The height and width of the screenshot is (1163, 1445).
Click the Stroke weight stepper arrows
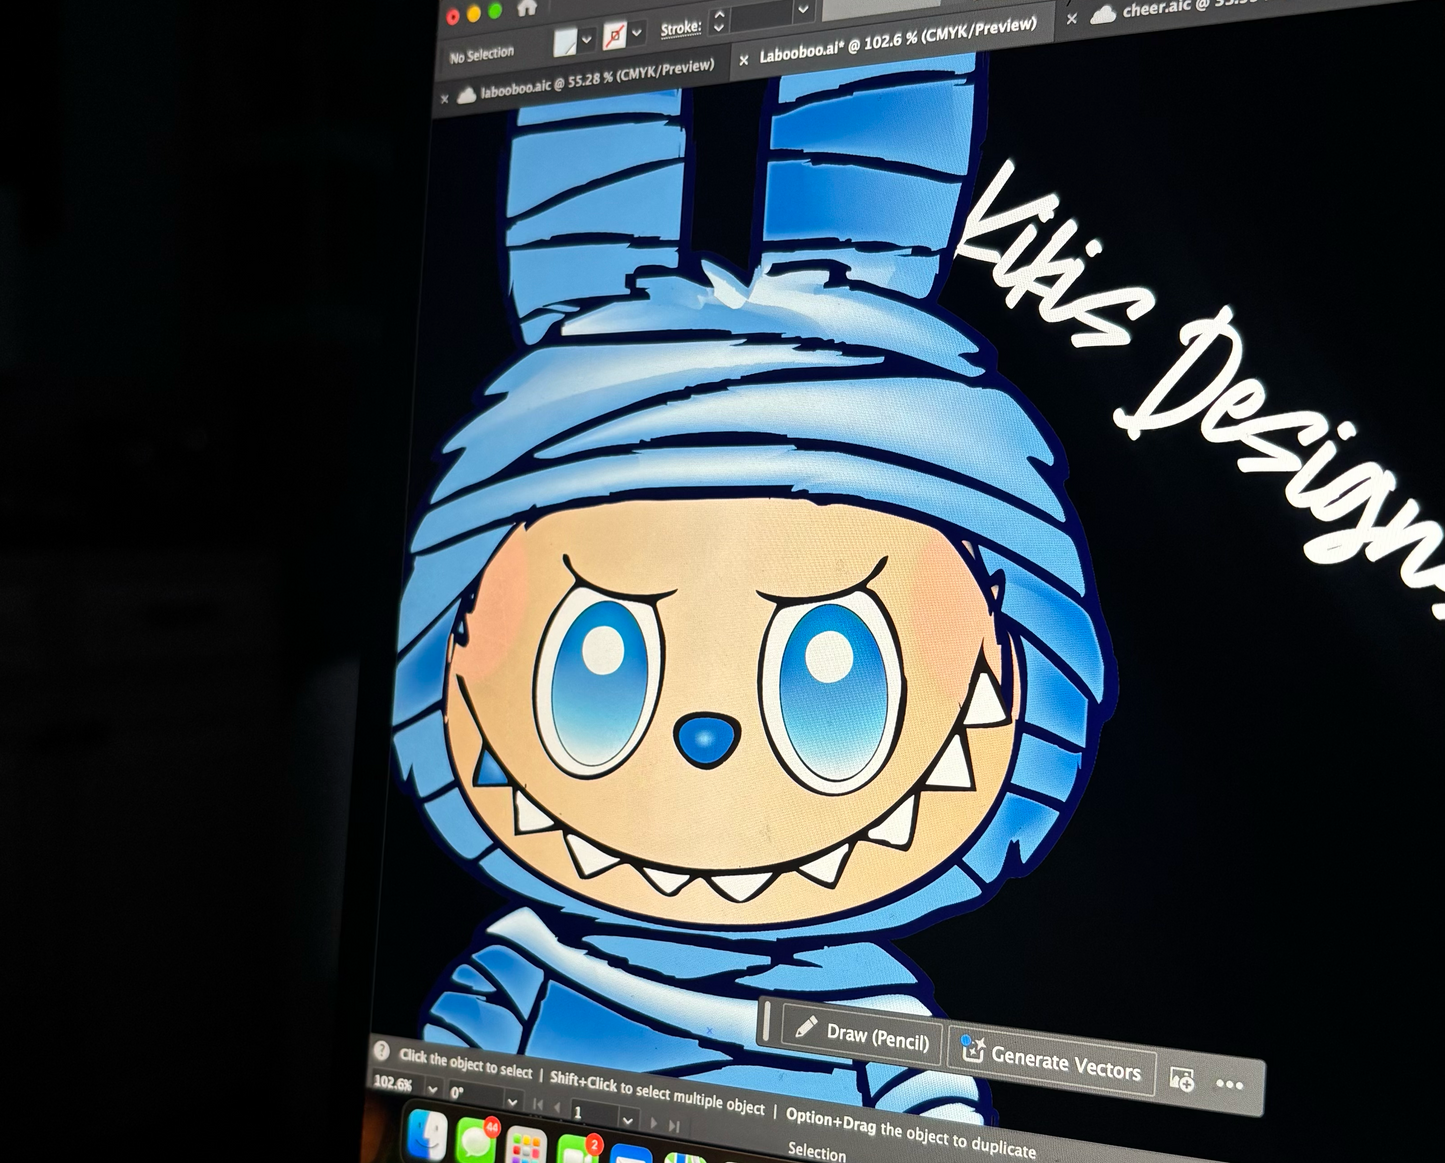click(718, 22)
